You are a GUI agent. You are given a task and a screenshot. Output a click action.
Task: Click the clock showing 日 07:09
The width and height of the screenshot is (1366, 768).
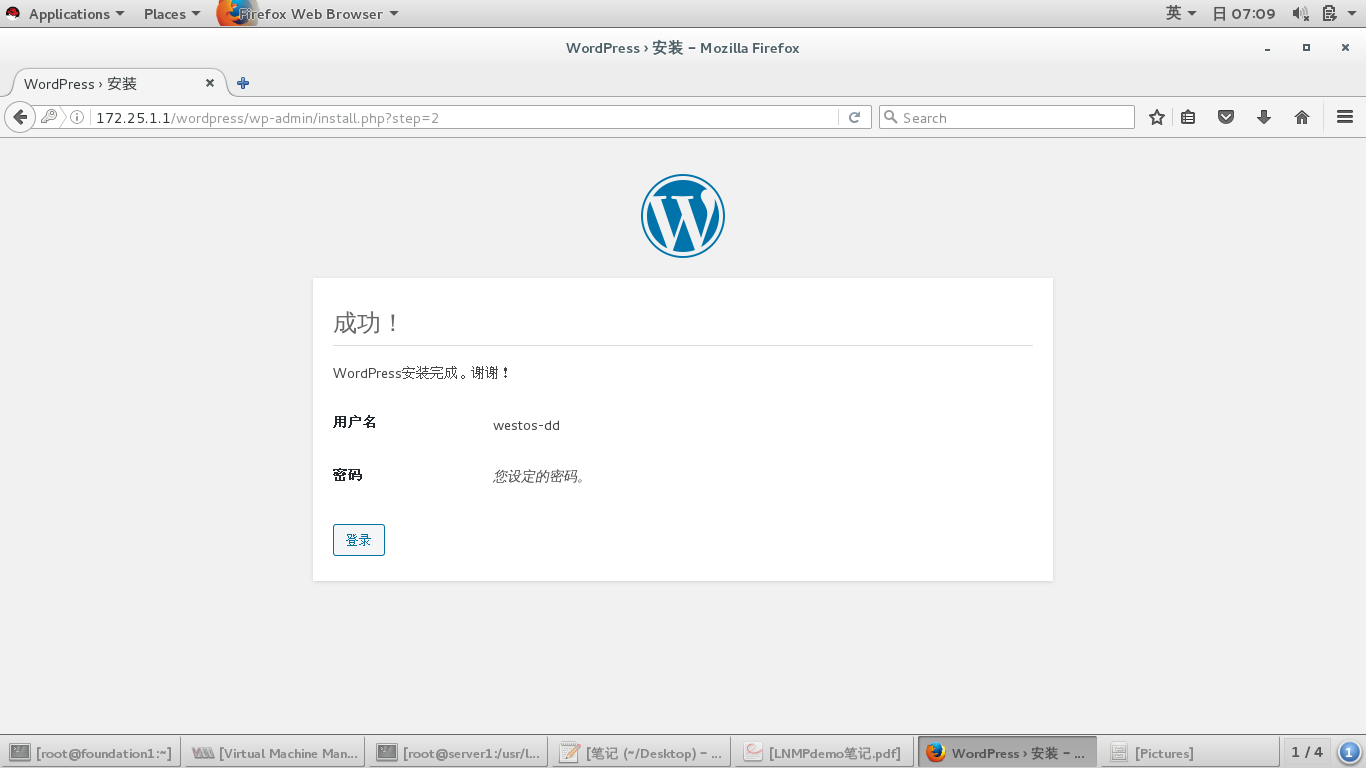[x=1244, y=13]
